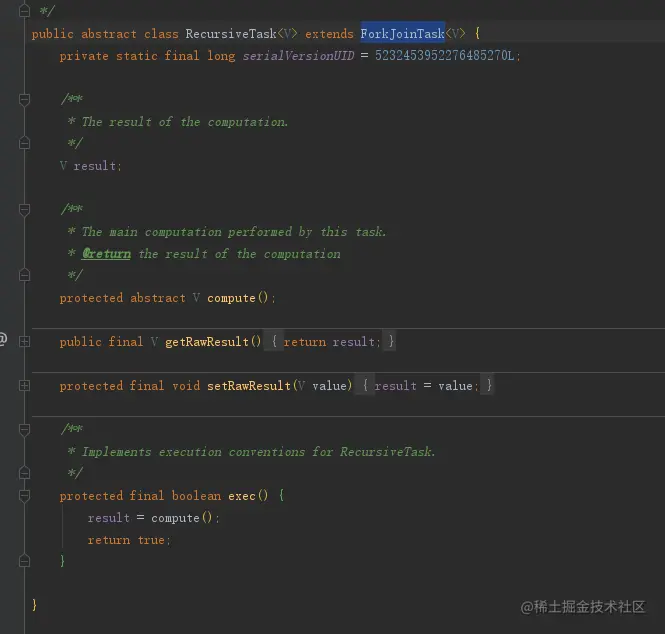Collapse the 'The main computation' Javadoc fold start
665x634 pixels.
tap(25, 210)
